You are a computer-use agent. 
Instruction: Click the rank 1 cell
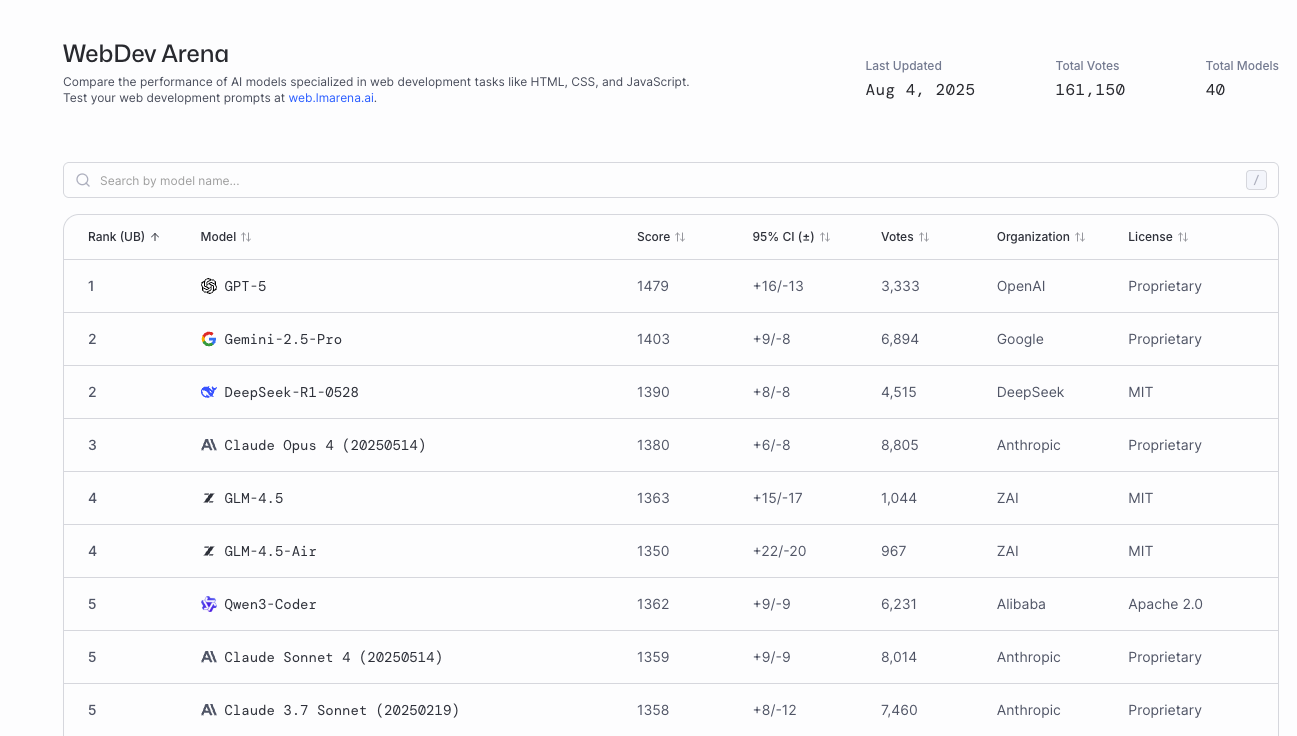pos(91,286)
